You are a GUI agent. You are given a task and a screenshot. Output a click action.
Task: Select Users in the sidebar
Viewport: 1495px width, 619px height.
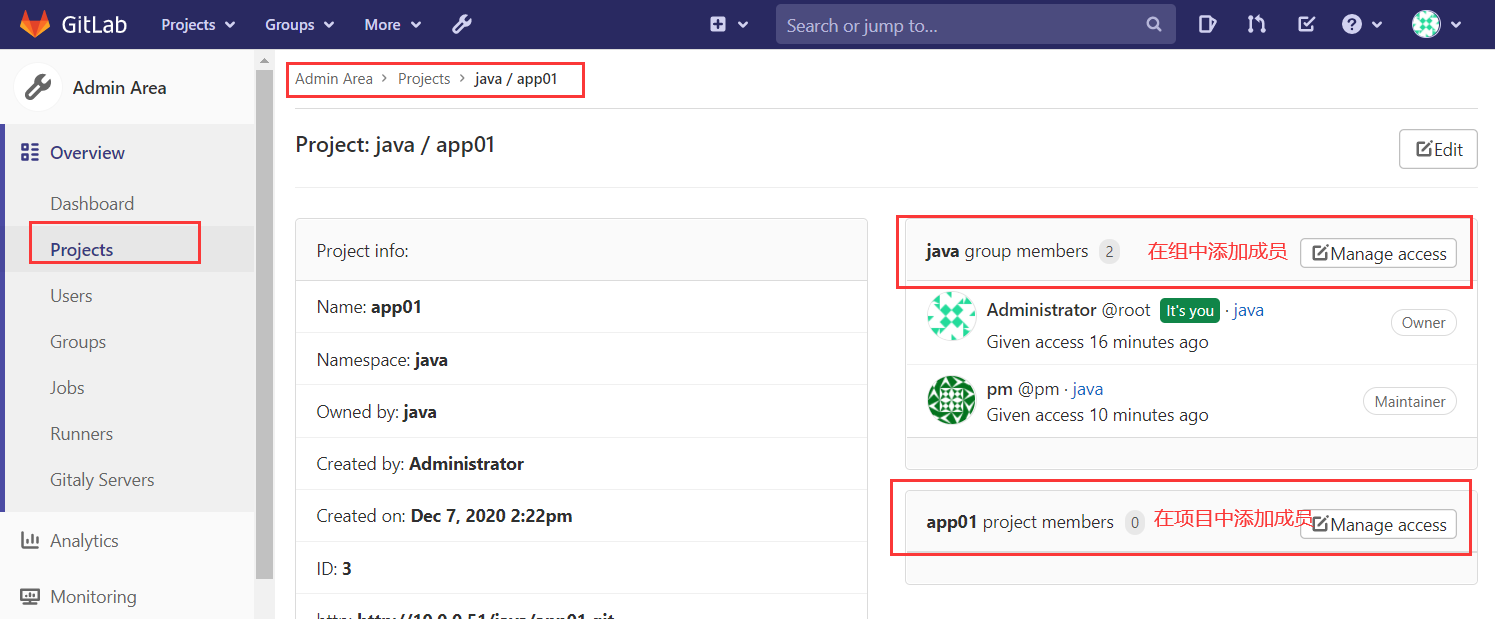71,296
